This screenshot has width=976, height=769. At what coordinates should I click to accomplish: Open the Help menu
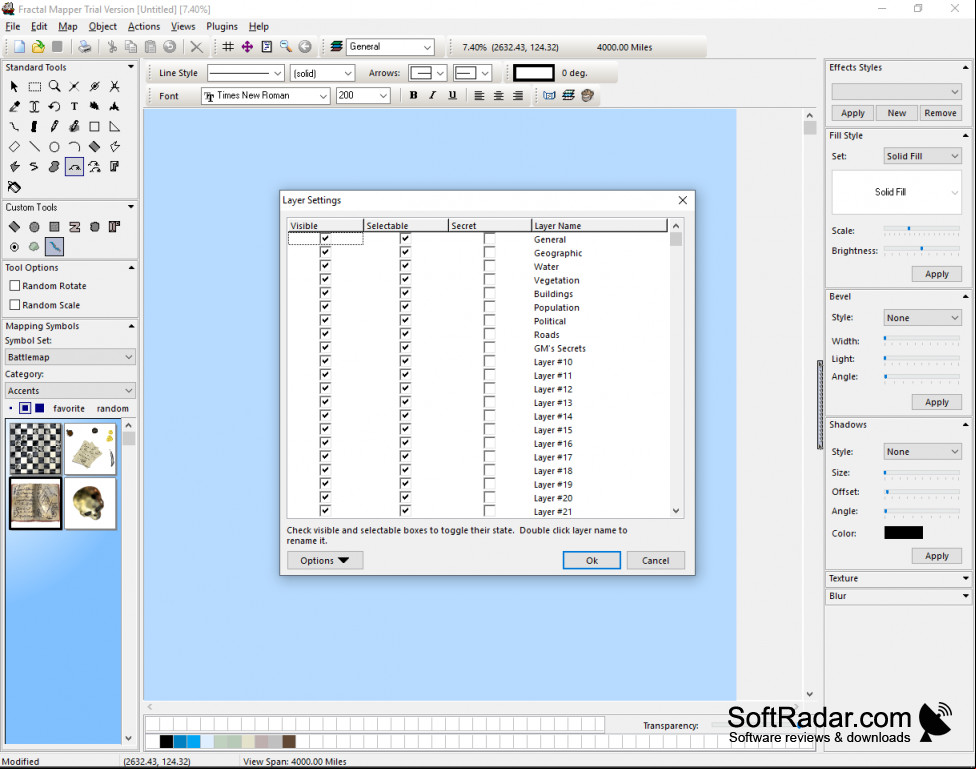(259, 26)
